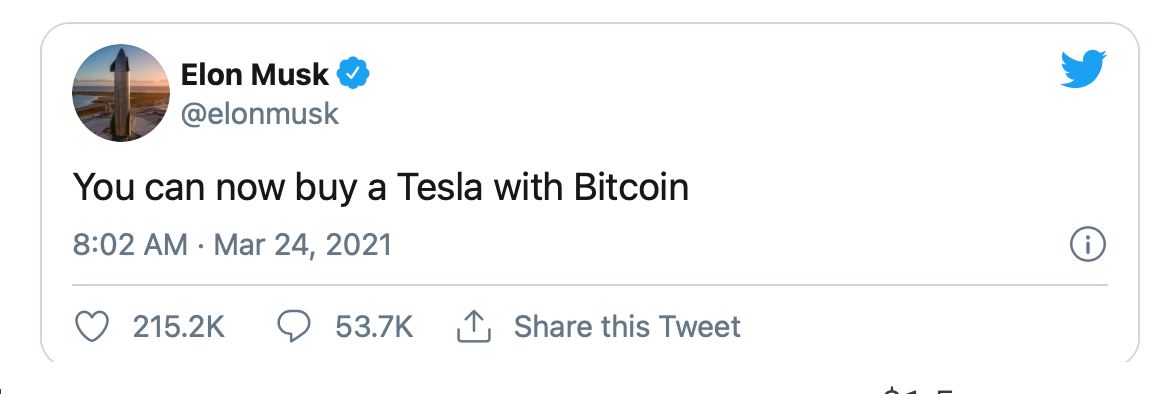Click the 53.7K replies count
Viewport: 1174px width, 394px height.
pos(374,327)
